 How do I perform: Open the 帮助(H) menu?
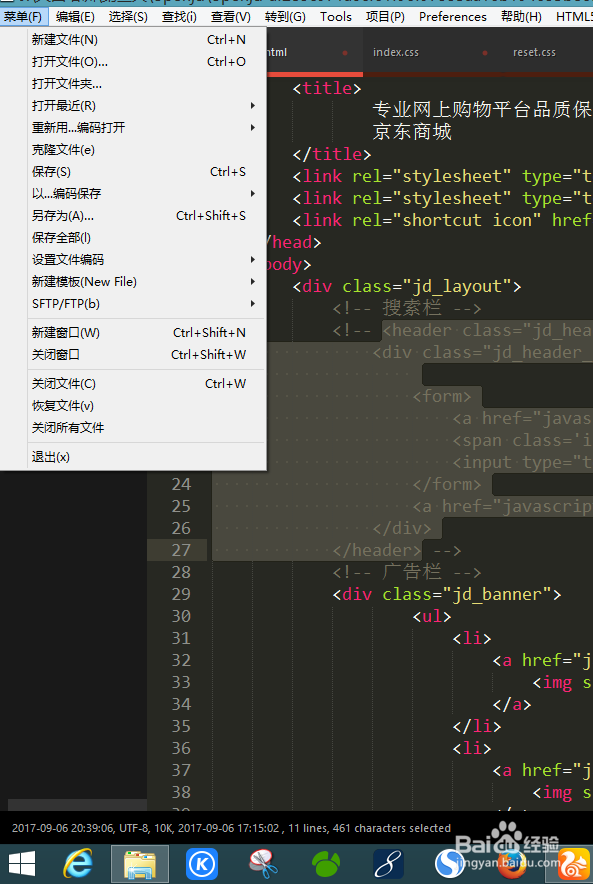pyautogui.click(x=521, y=16)
